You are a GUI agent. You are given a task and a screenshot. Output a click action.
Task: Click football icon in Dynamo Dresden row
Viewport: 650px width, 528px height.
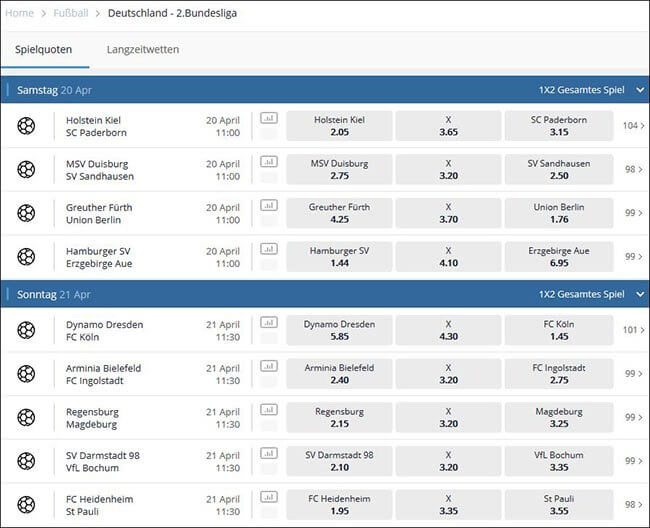26,330
